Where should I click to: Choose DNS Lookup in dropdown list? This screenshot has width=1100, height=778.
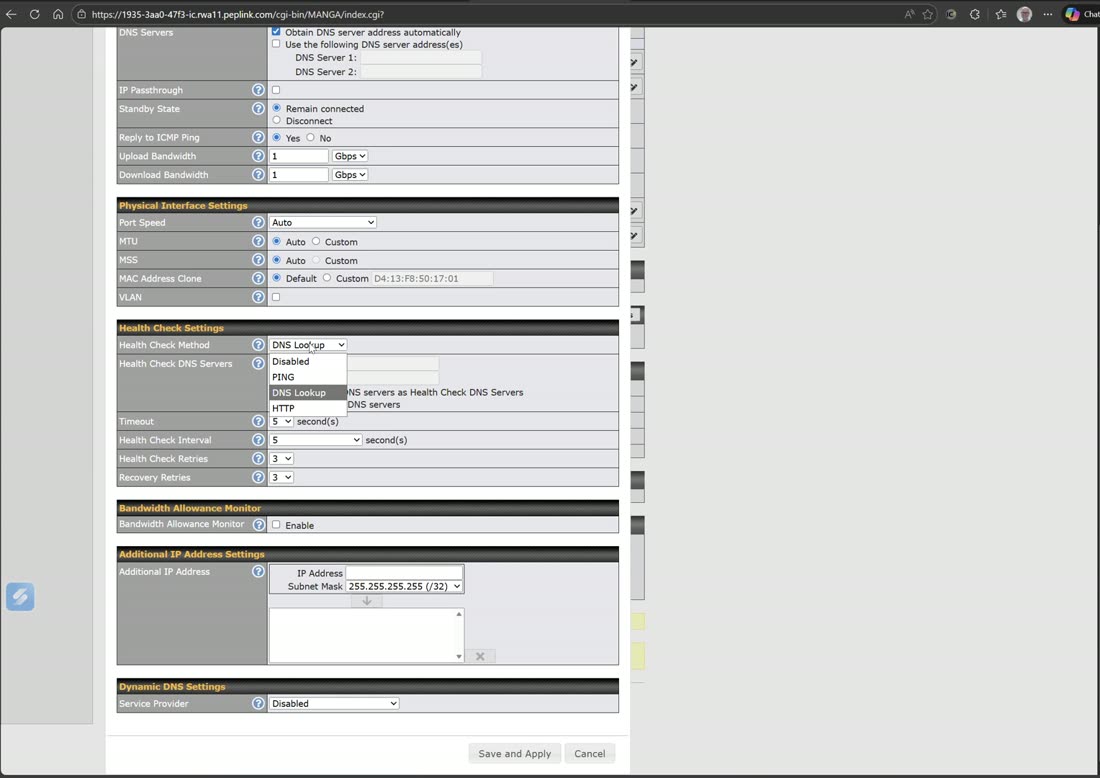point(308,392)
